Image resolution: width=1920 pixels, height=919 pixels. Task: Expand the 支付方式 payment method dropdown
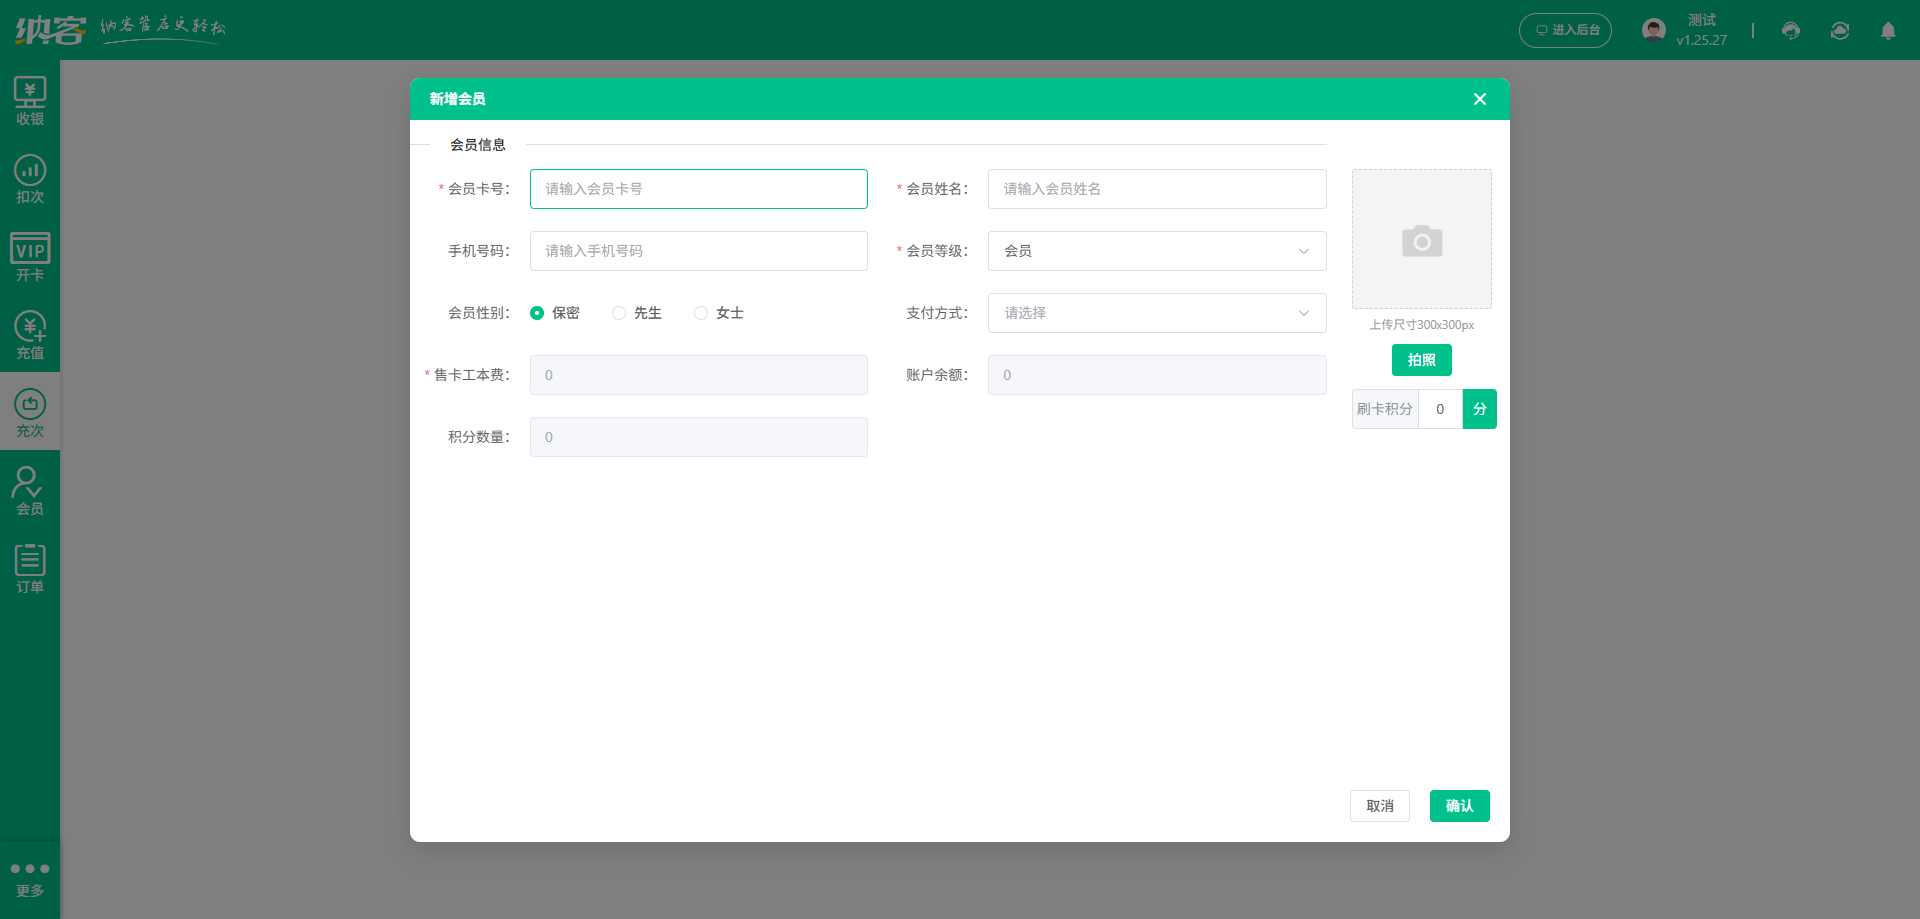1156,313
